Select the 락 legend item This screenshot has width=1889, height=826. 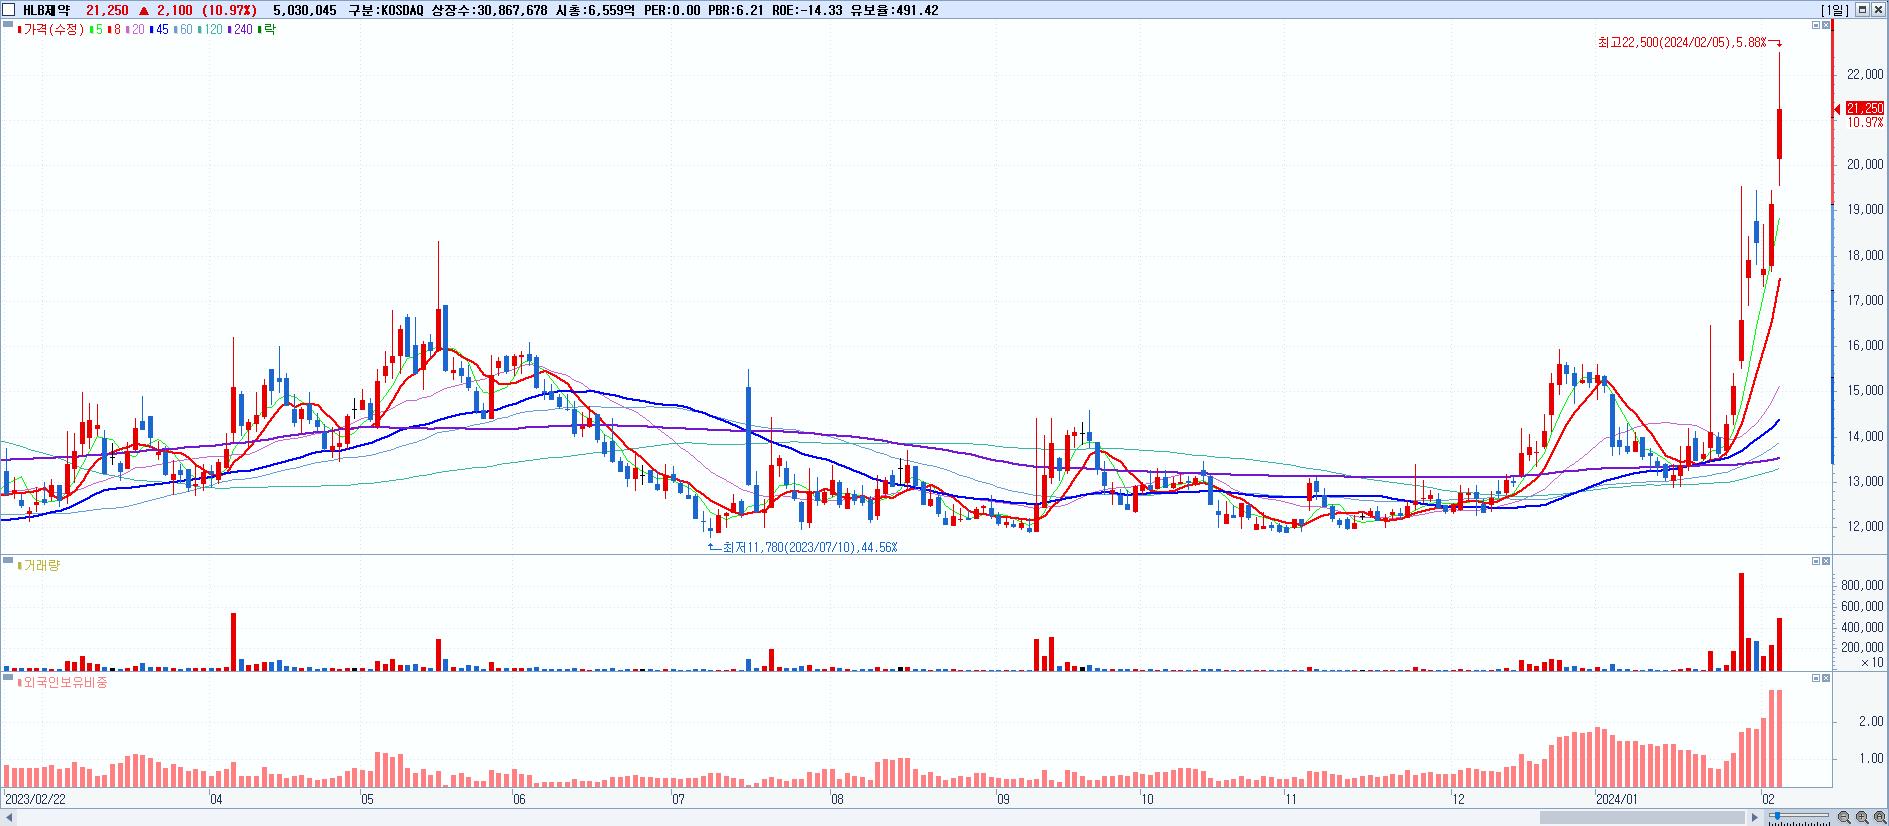click(x=267, y=30)
